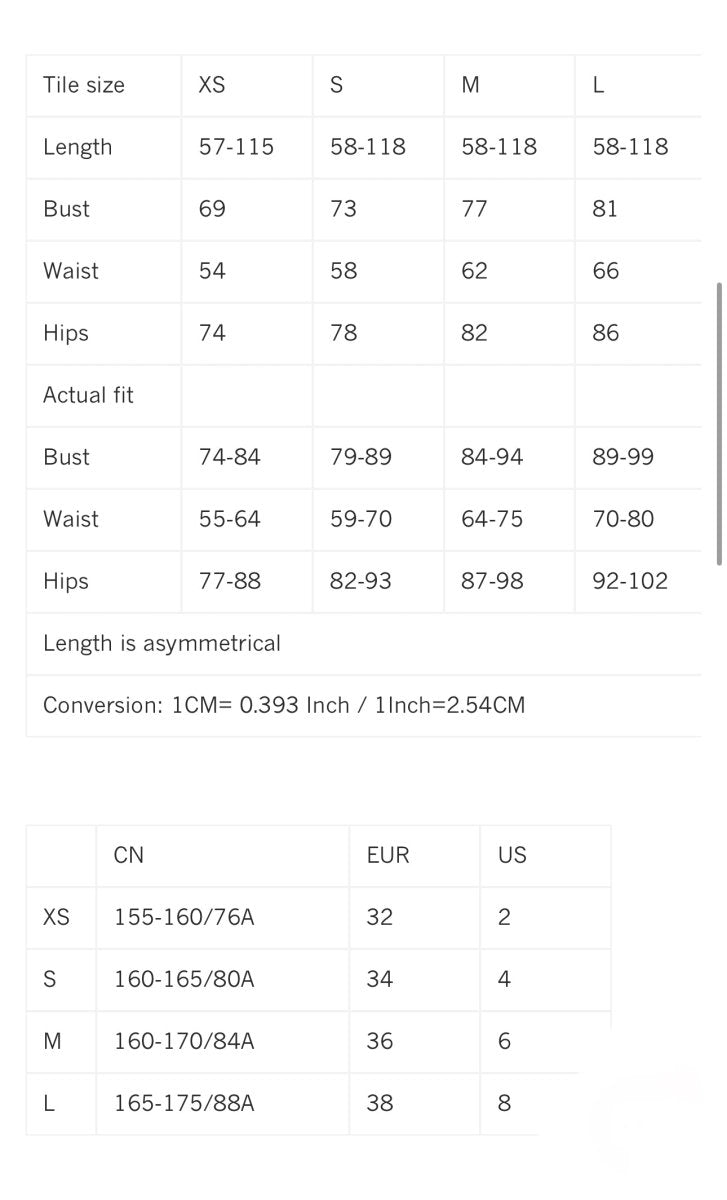Select EUR size 36 cell
The width and height of the screenshot is (727, 1200).
380,1041
